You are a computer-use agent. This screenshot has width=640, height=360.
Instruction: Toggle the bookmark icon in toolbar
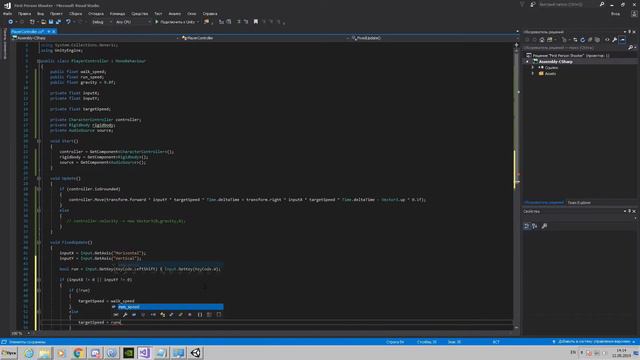tap(256, 22)
